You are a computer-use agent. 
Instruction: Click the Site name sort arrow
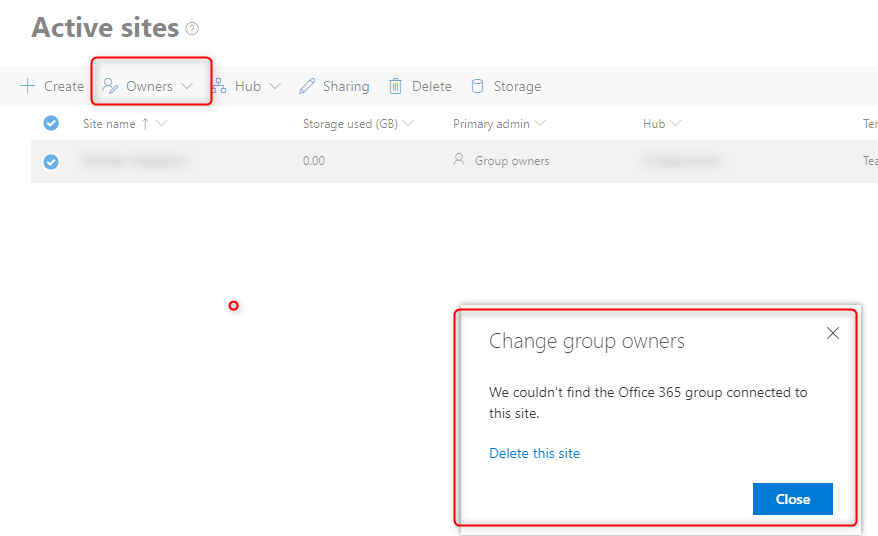point(145,124)
